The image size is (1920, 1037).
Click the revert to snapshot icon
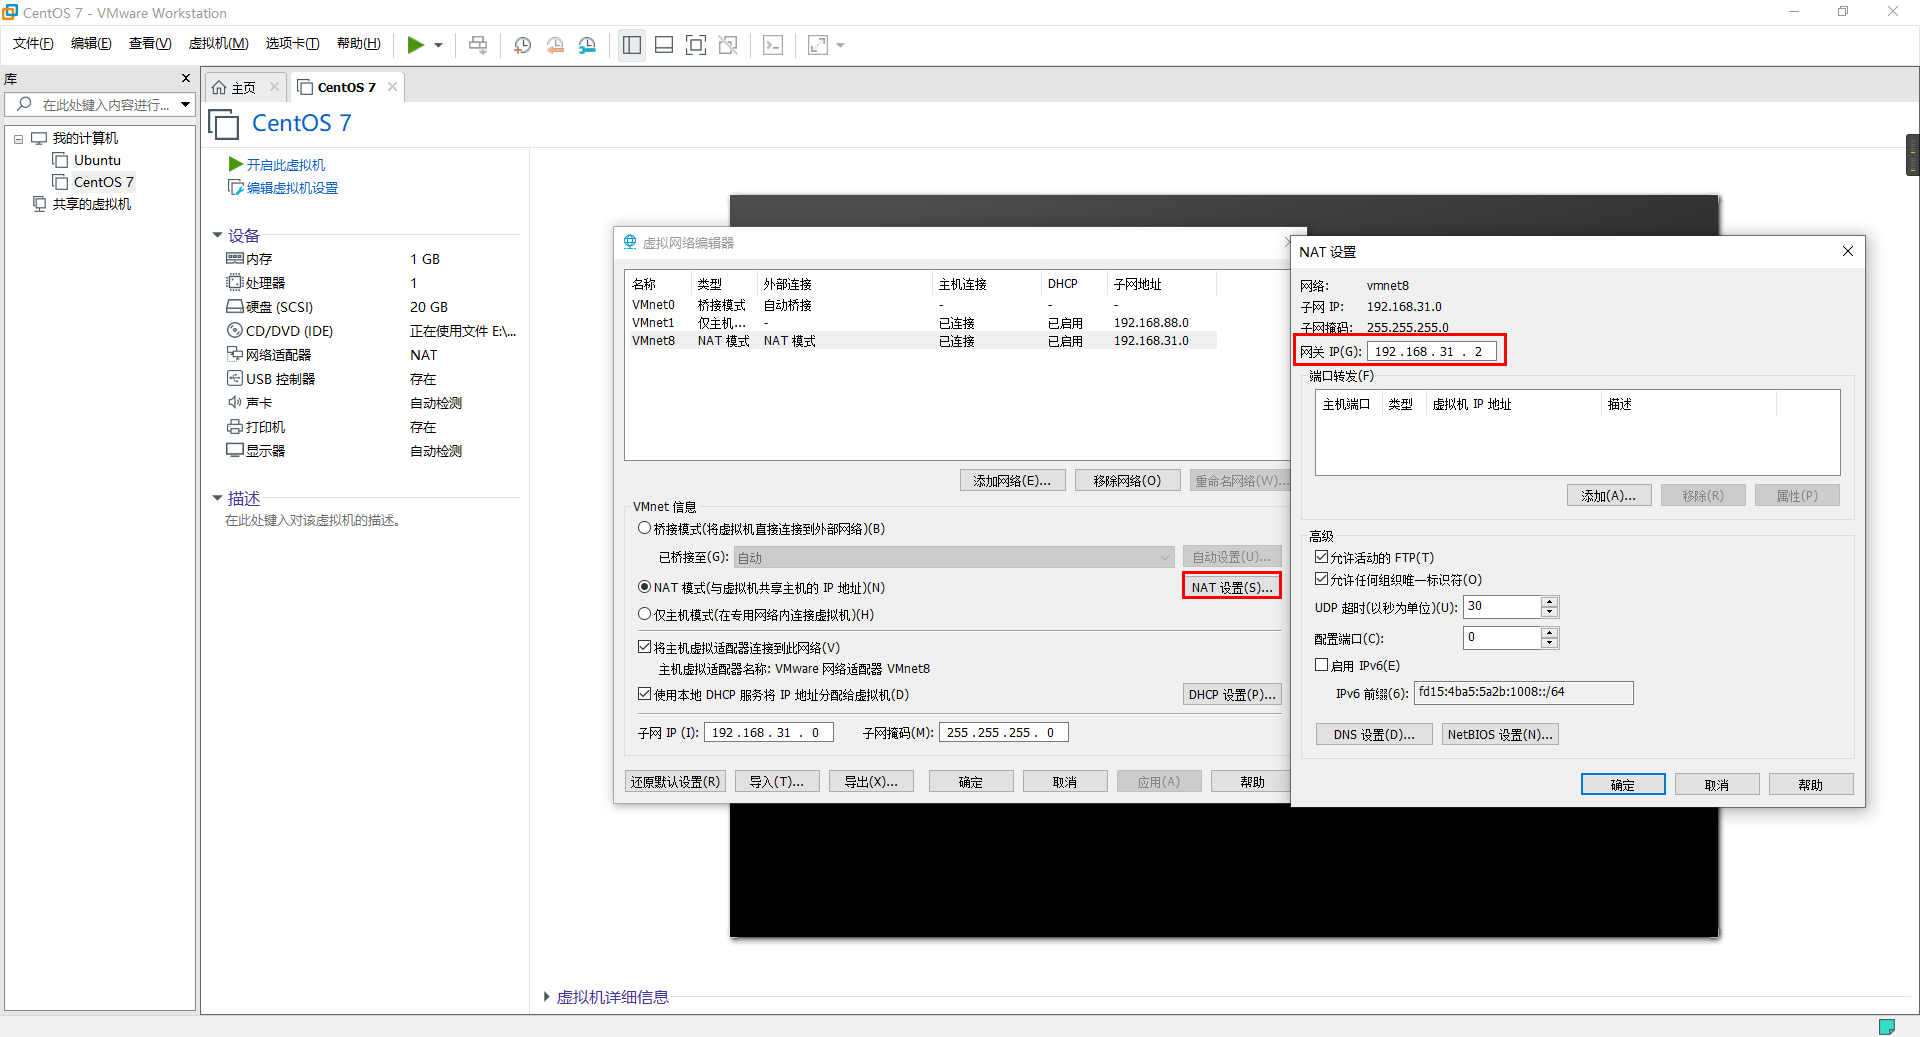[555, 45]
